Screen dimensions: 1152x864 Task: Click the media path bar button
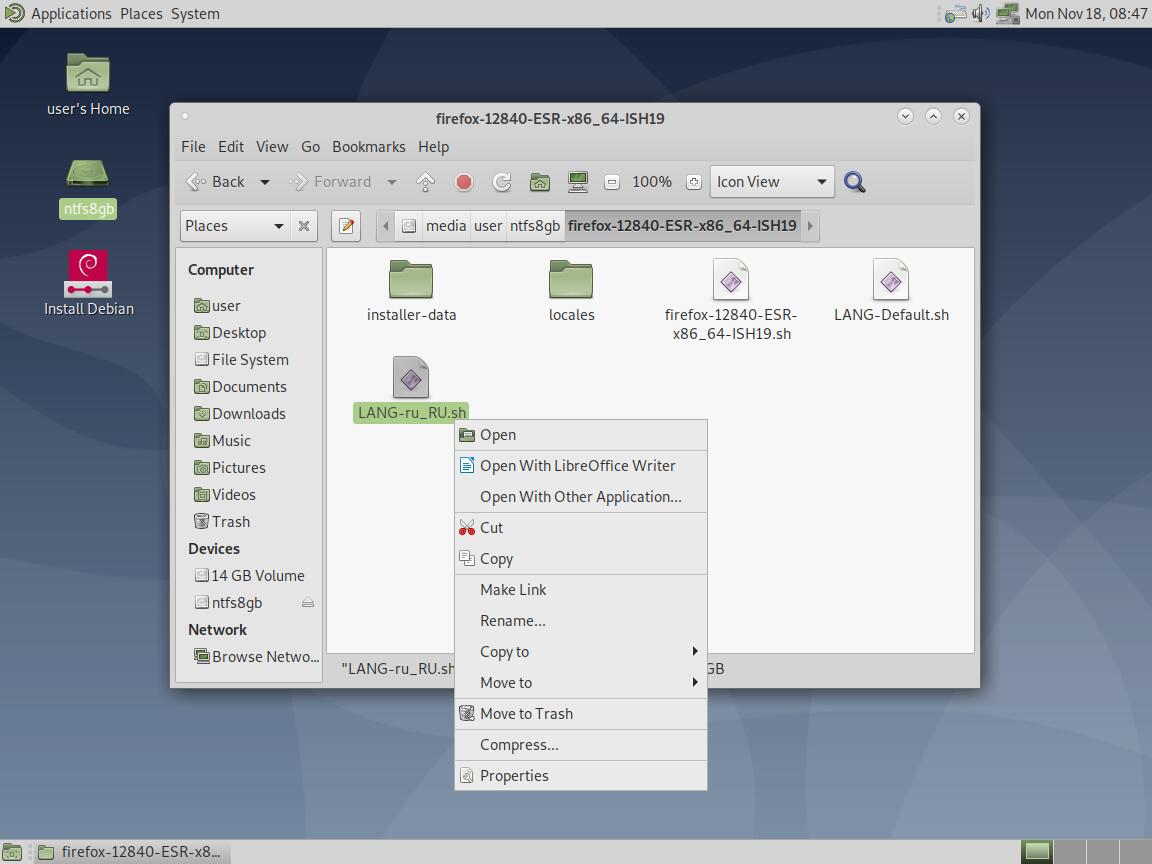click(x=446, y=226)
